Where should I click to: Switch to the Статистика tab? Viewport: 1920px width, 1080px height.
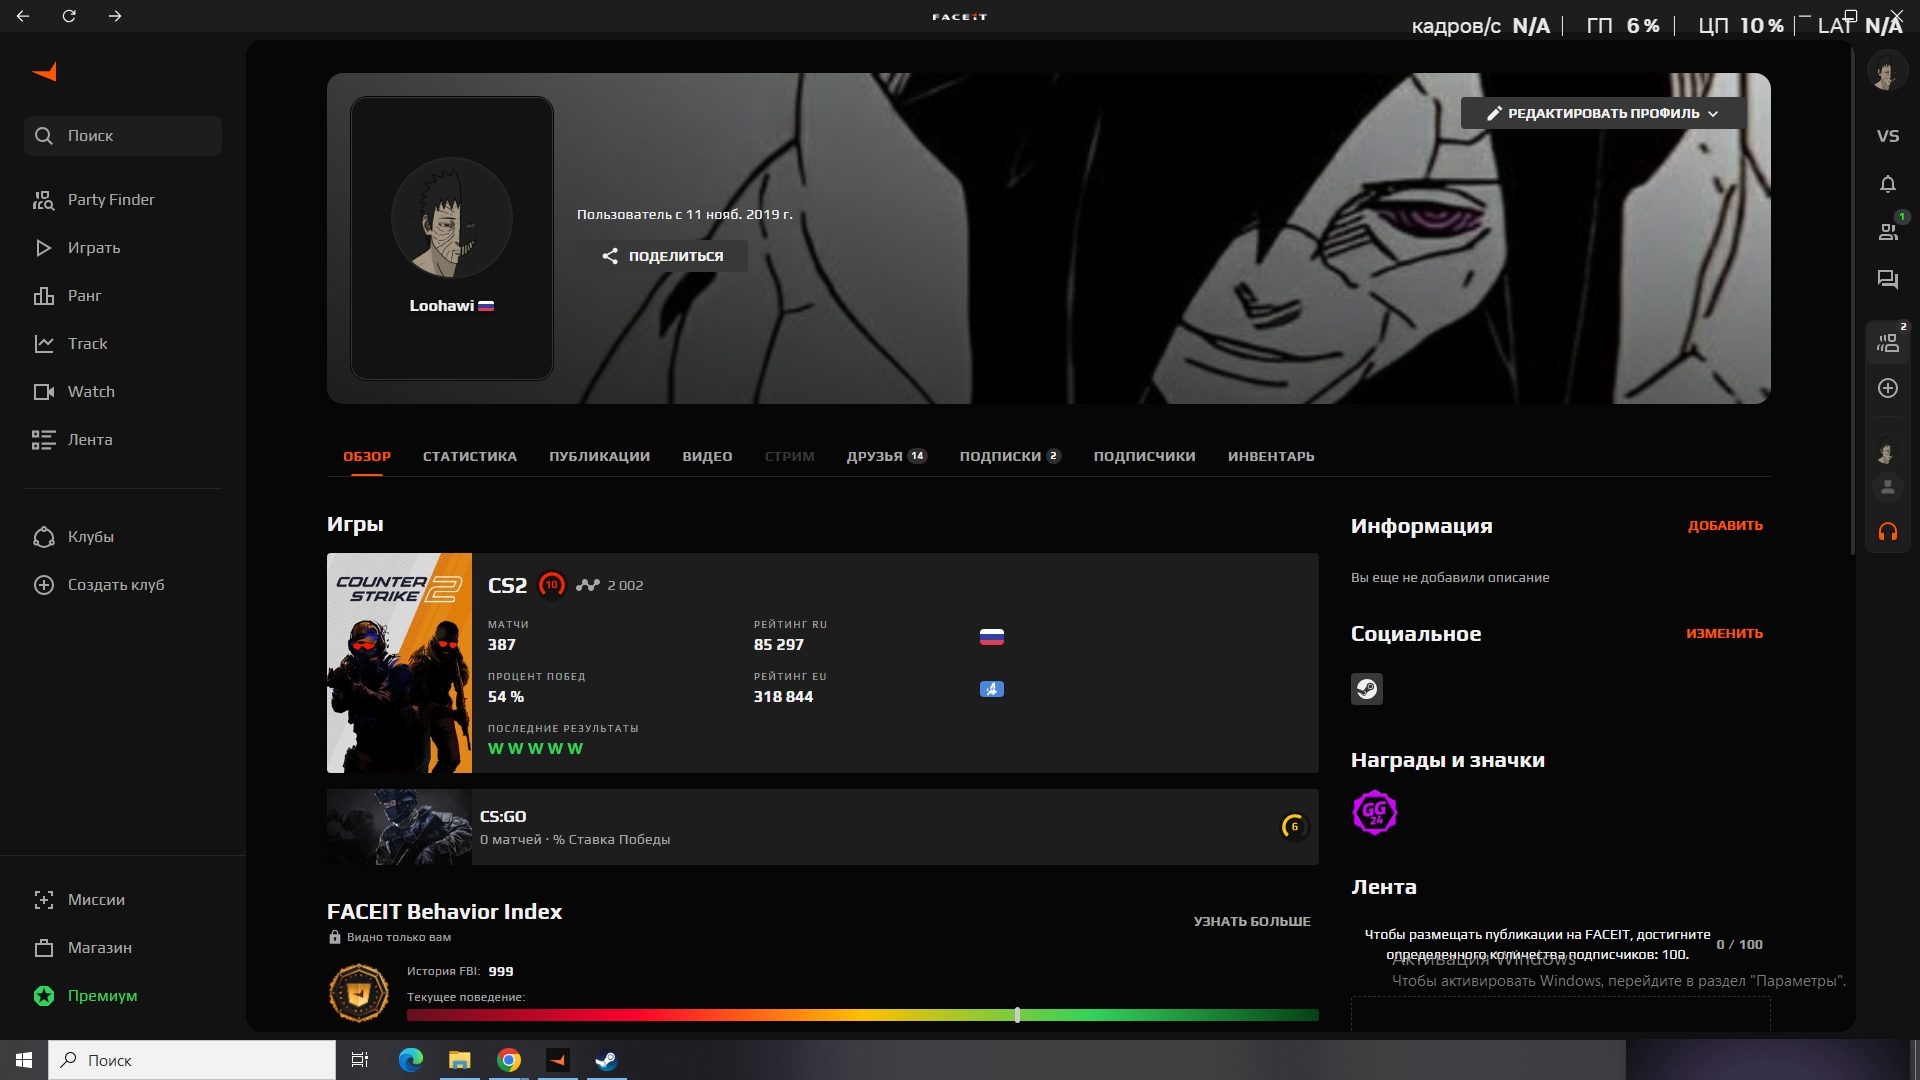coord(469,456)
